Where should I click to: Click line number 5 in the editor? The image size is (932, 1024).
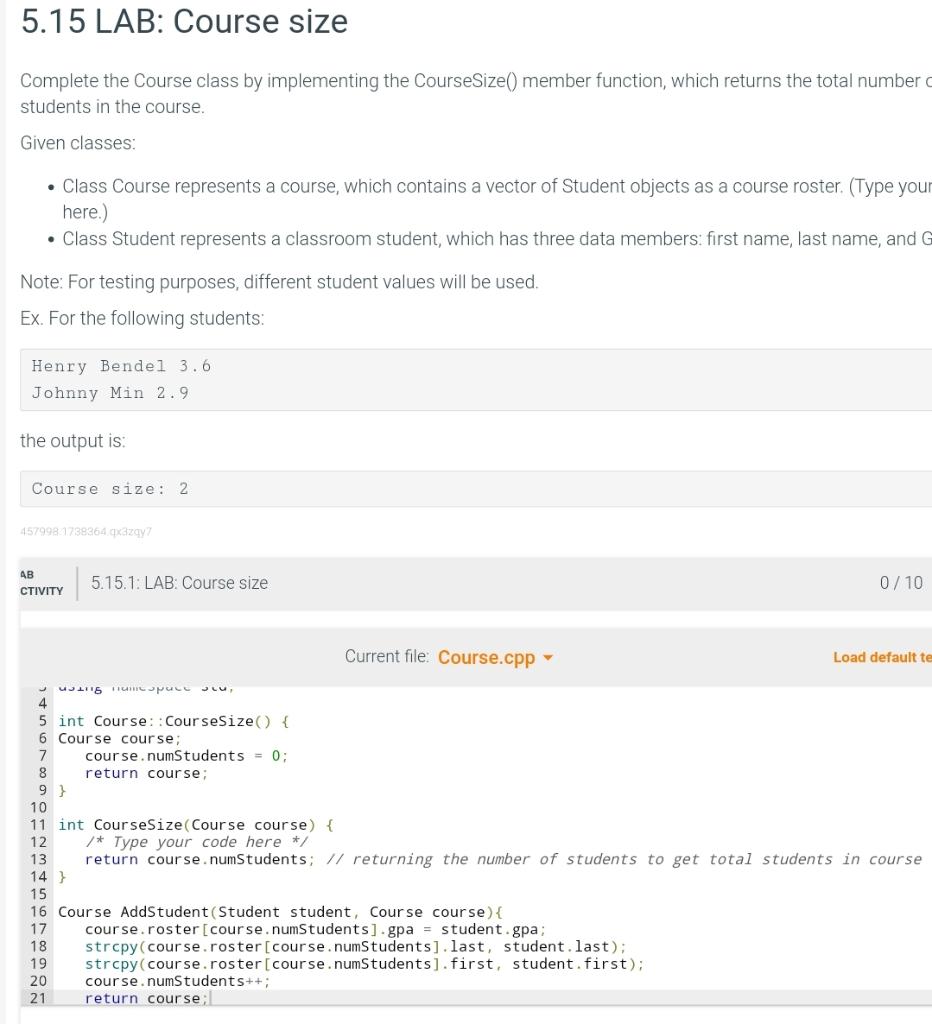(x=41, y=720)
